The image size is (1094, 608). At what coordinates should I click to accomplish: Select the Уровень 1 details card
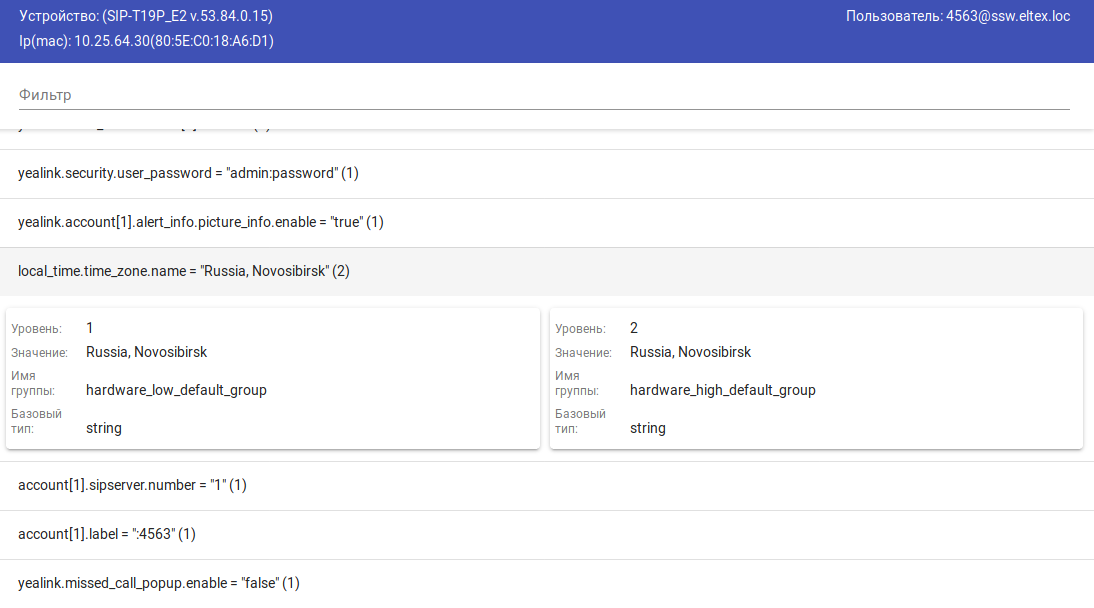pos(272,378)
